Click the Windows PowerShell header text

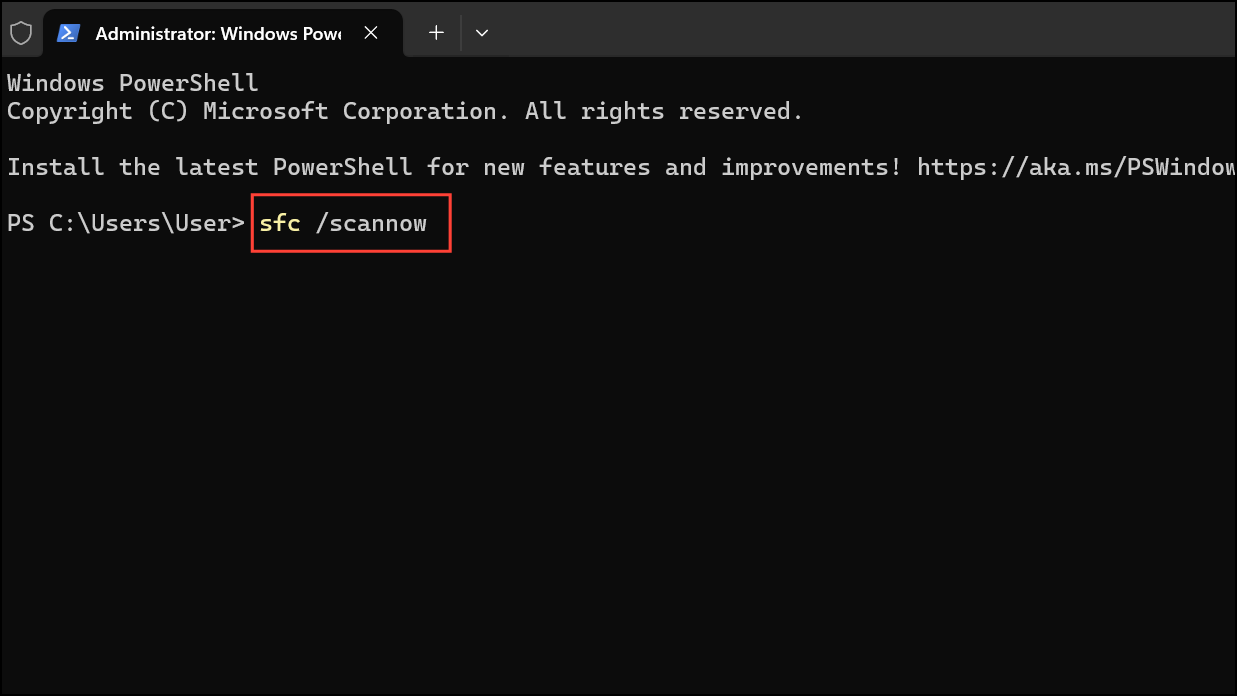tap(130, 82)
